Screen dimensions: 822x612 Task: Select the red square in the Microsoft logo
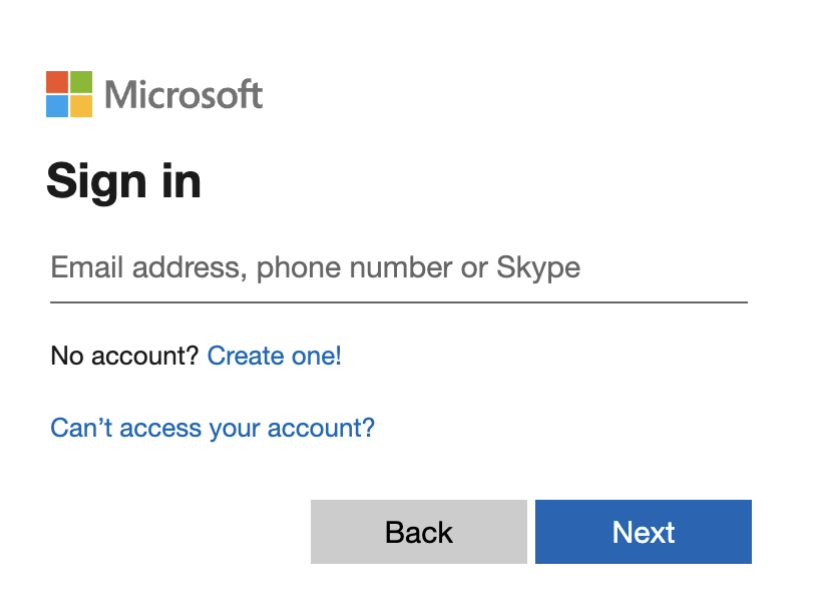pyautogui.click(x=57, y=81)
